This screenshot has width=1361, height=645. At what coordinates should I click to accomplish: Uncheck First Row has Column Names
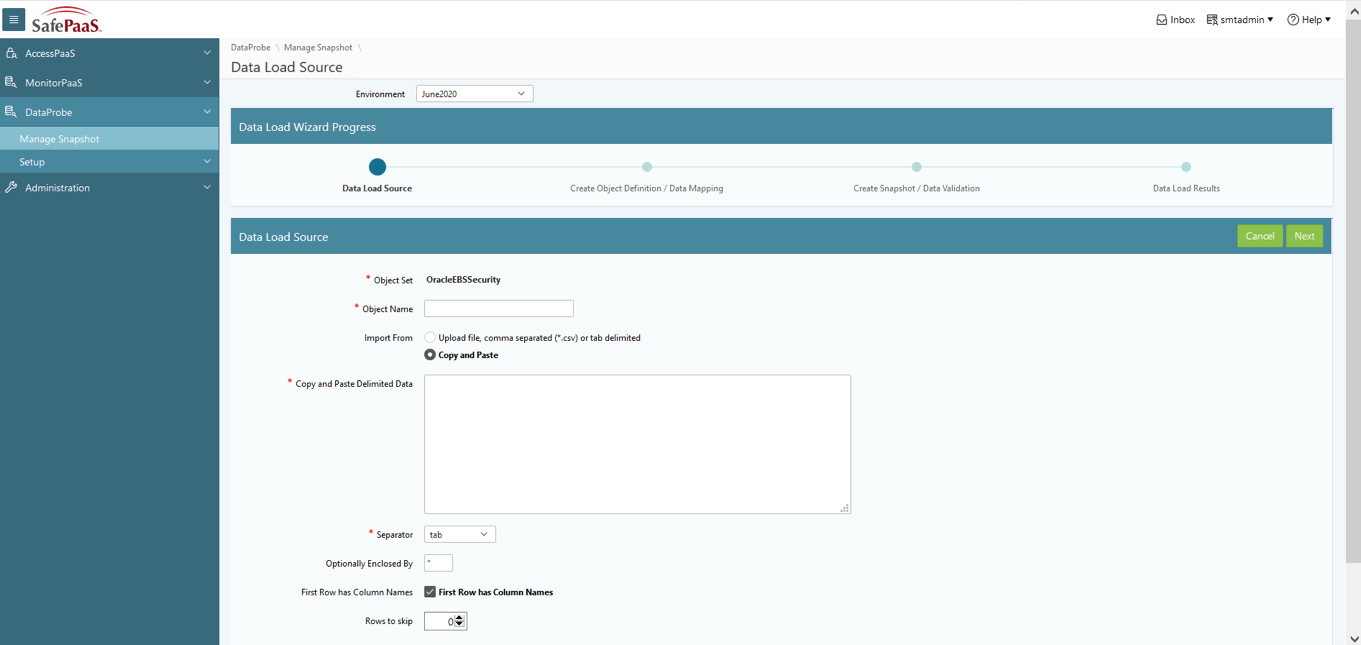pos(430,592)
